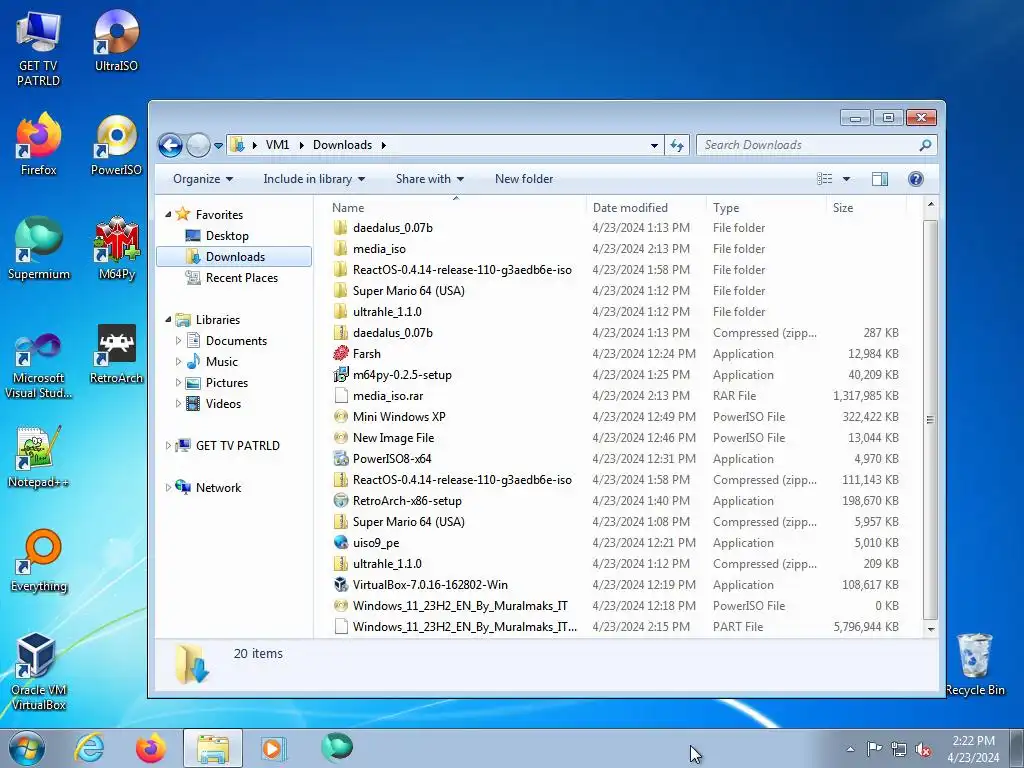Select the Notepad++ desktop icon
The height and width of the screenshot is (768, 1024).
tap(38, 457)
